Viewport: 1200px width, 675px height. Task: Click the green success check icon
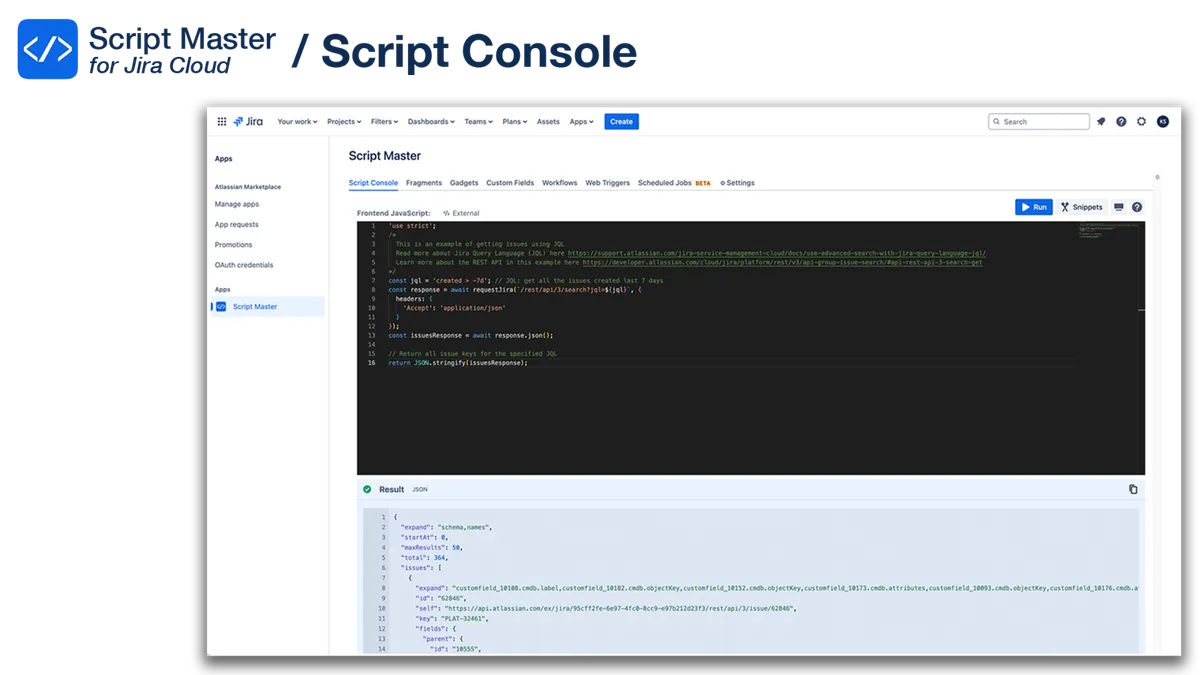click(367, 489)
